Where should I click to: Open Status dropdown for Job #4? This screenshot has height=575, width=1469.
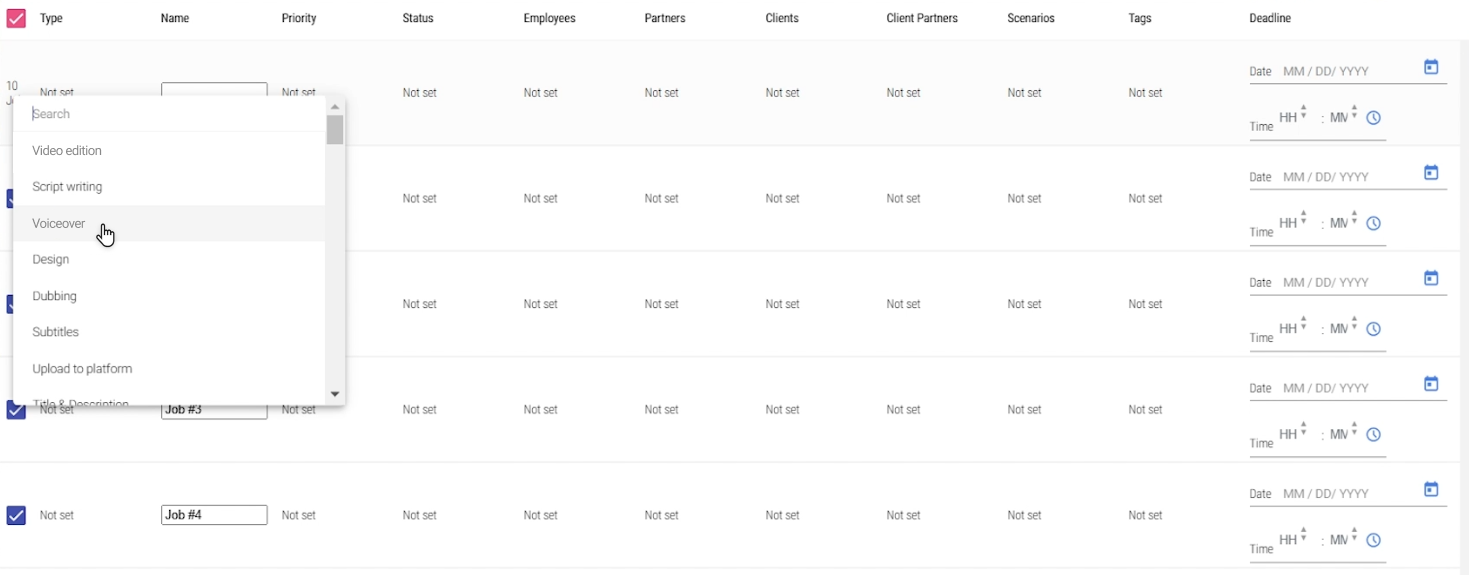pyautogui.click(x=419, y=516)
